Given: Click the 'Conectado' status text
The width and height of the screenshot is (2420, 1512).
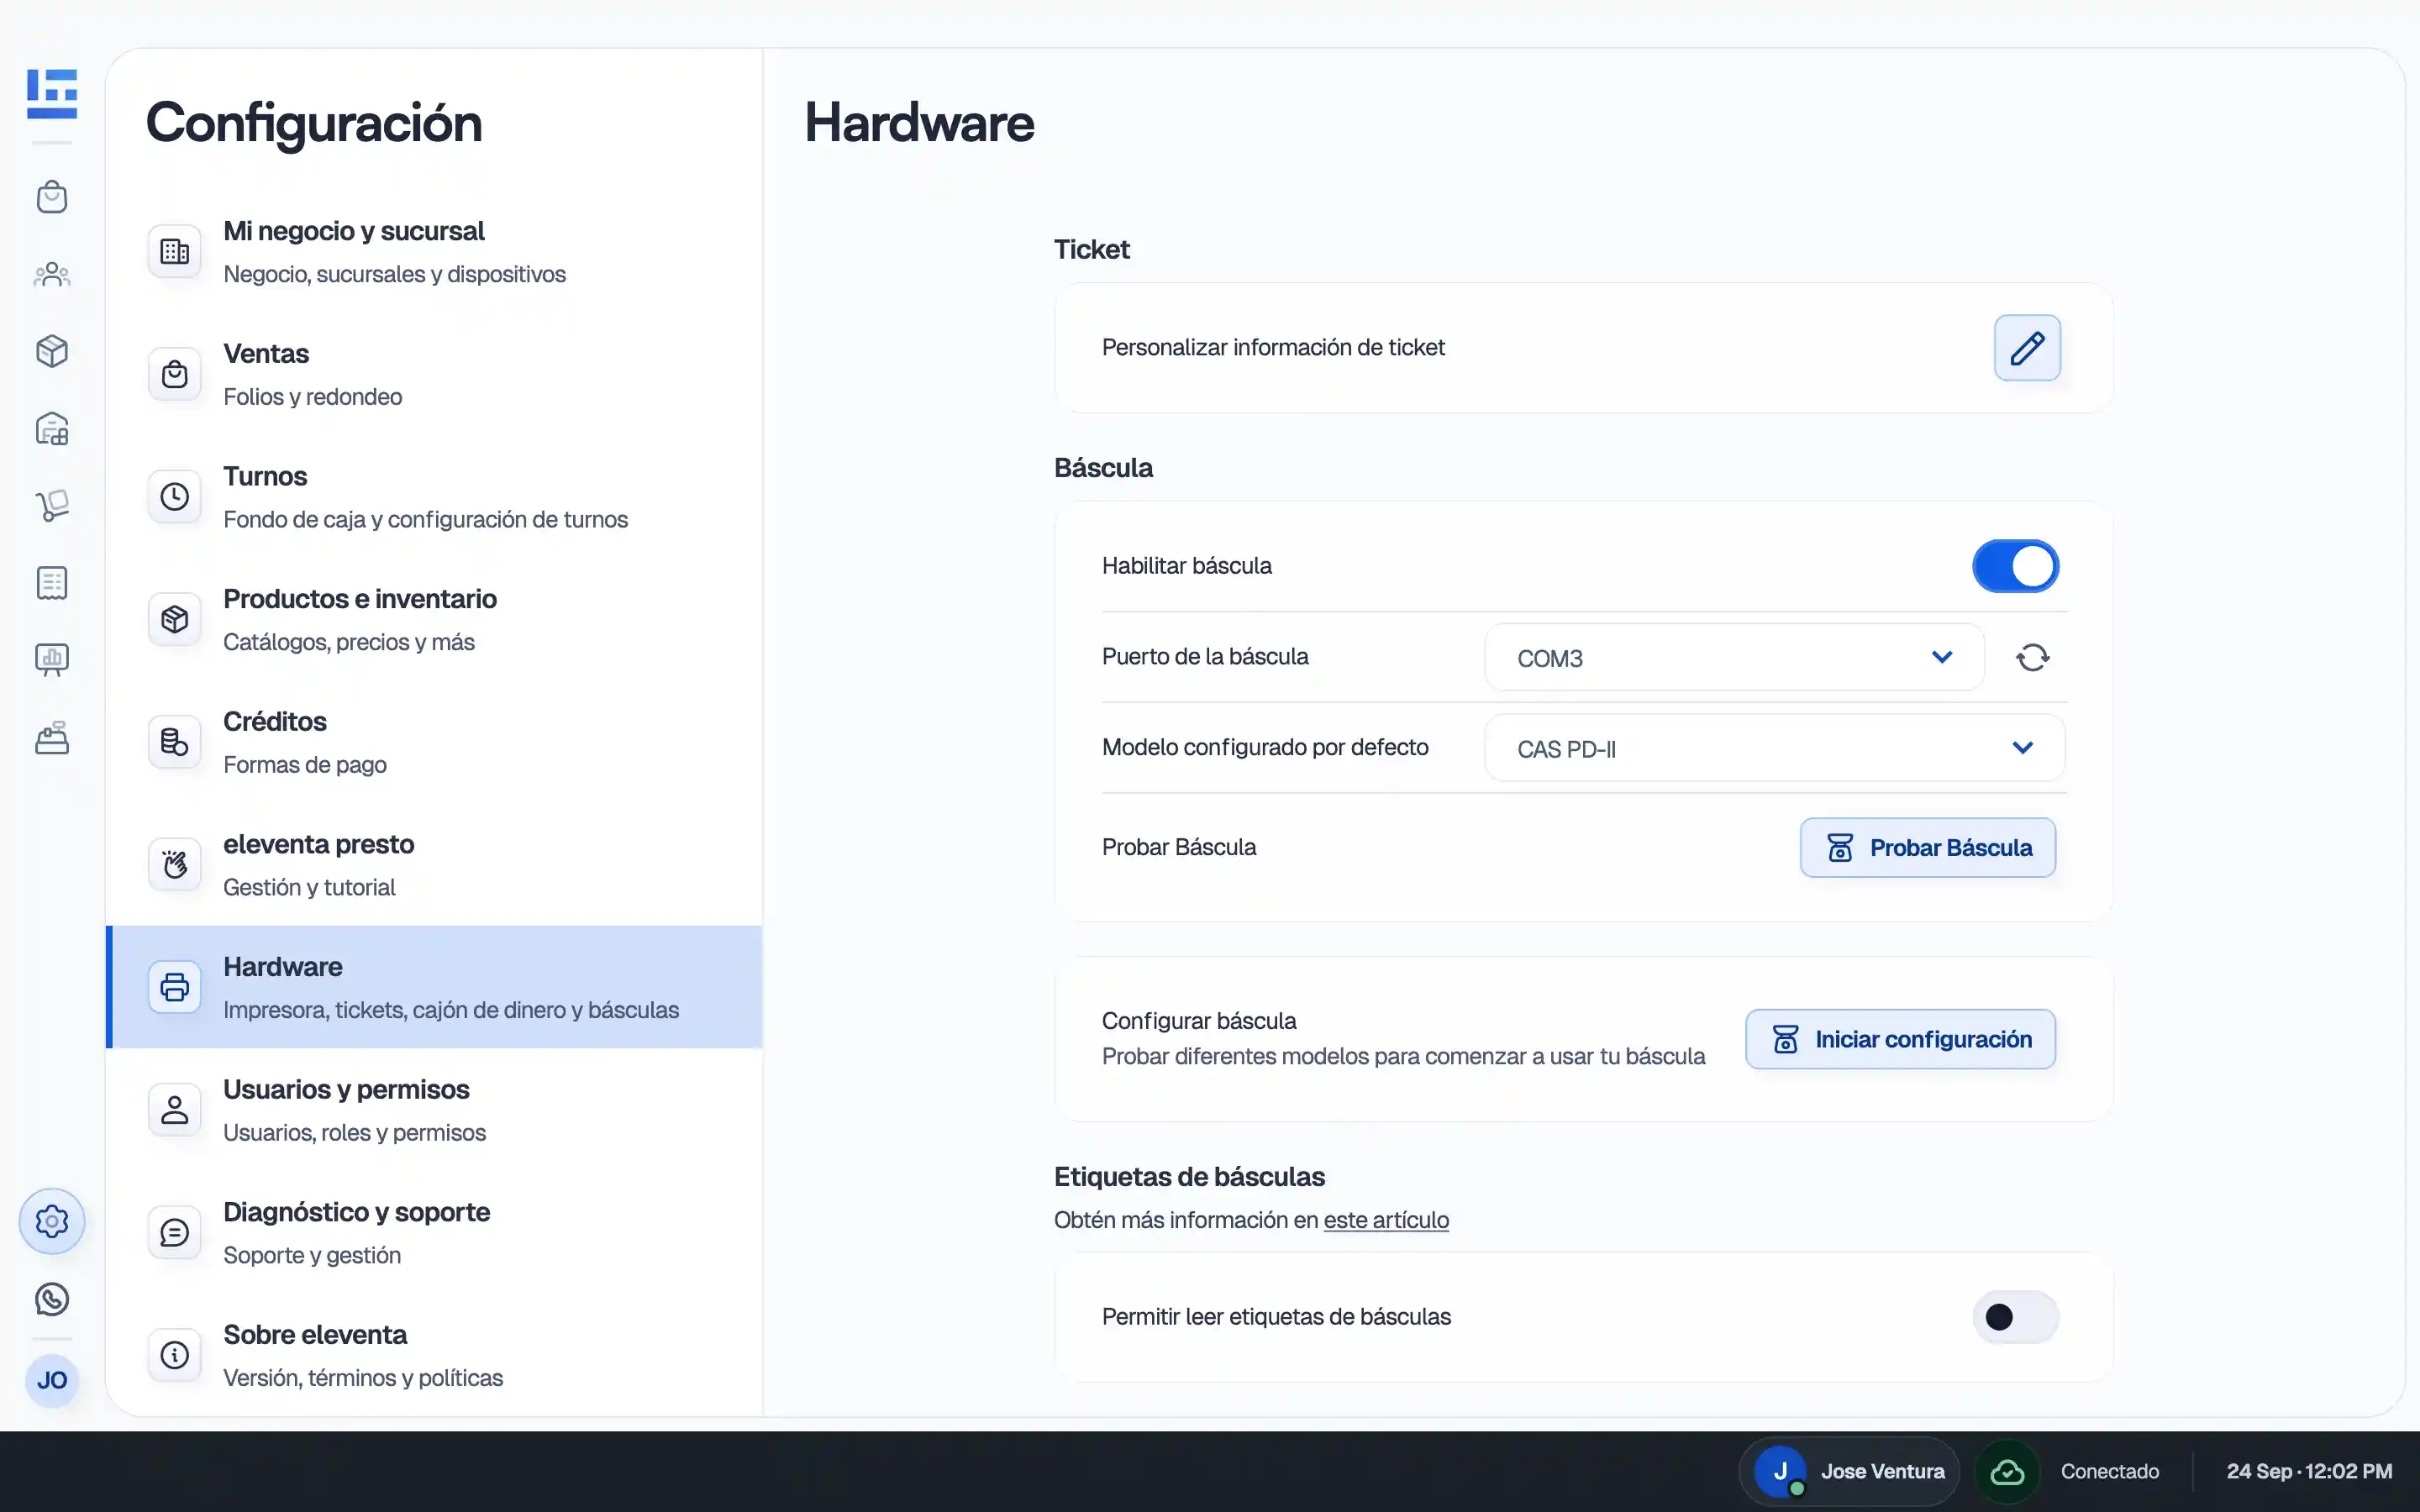Looking at the screenshot, I should (x=2109, y=1472).
